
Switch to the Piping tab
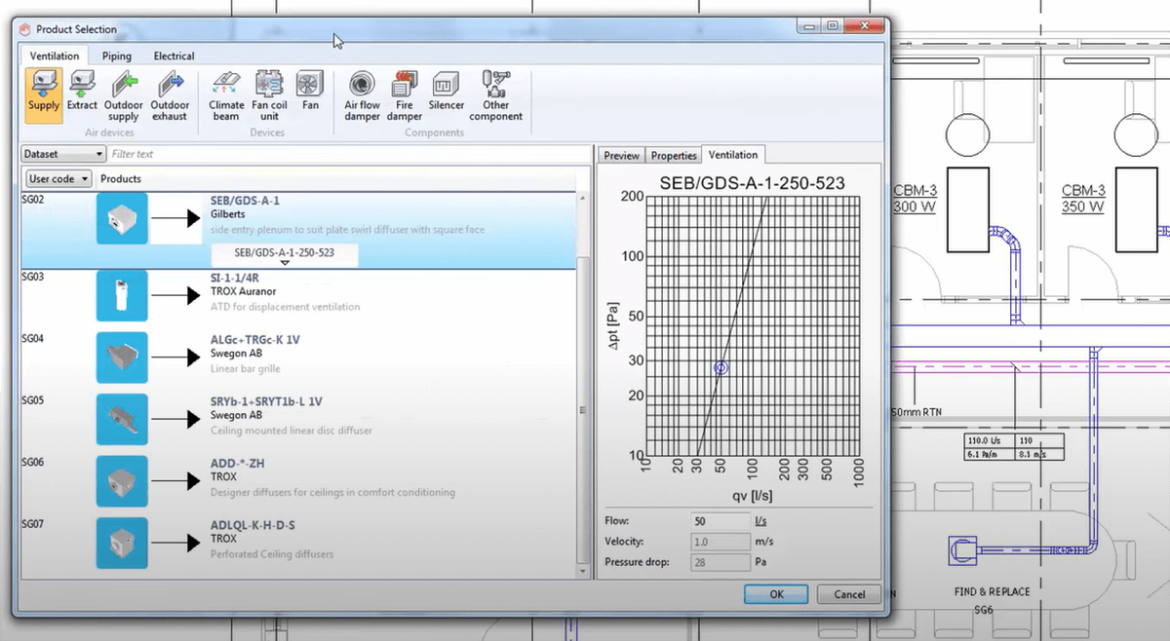116,56
